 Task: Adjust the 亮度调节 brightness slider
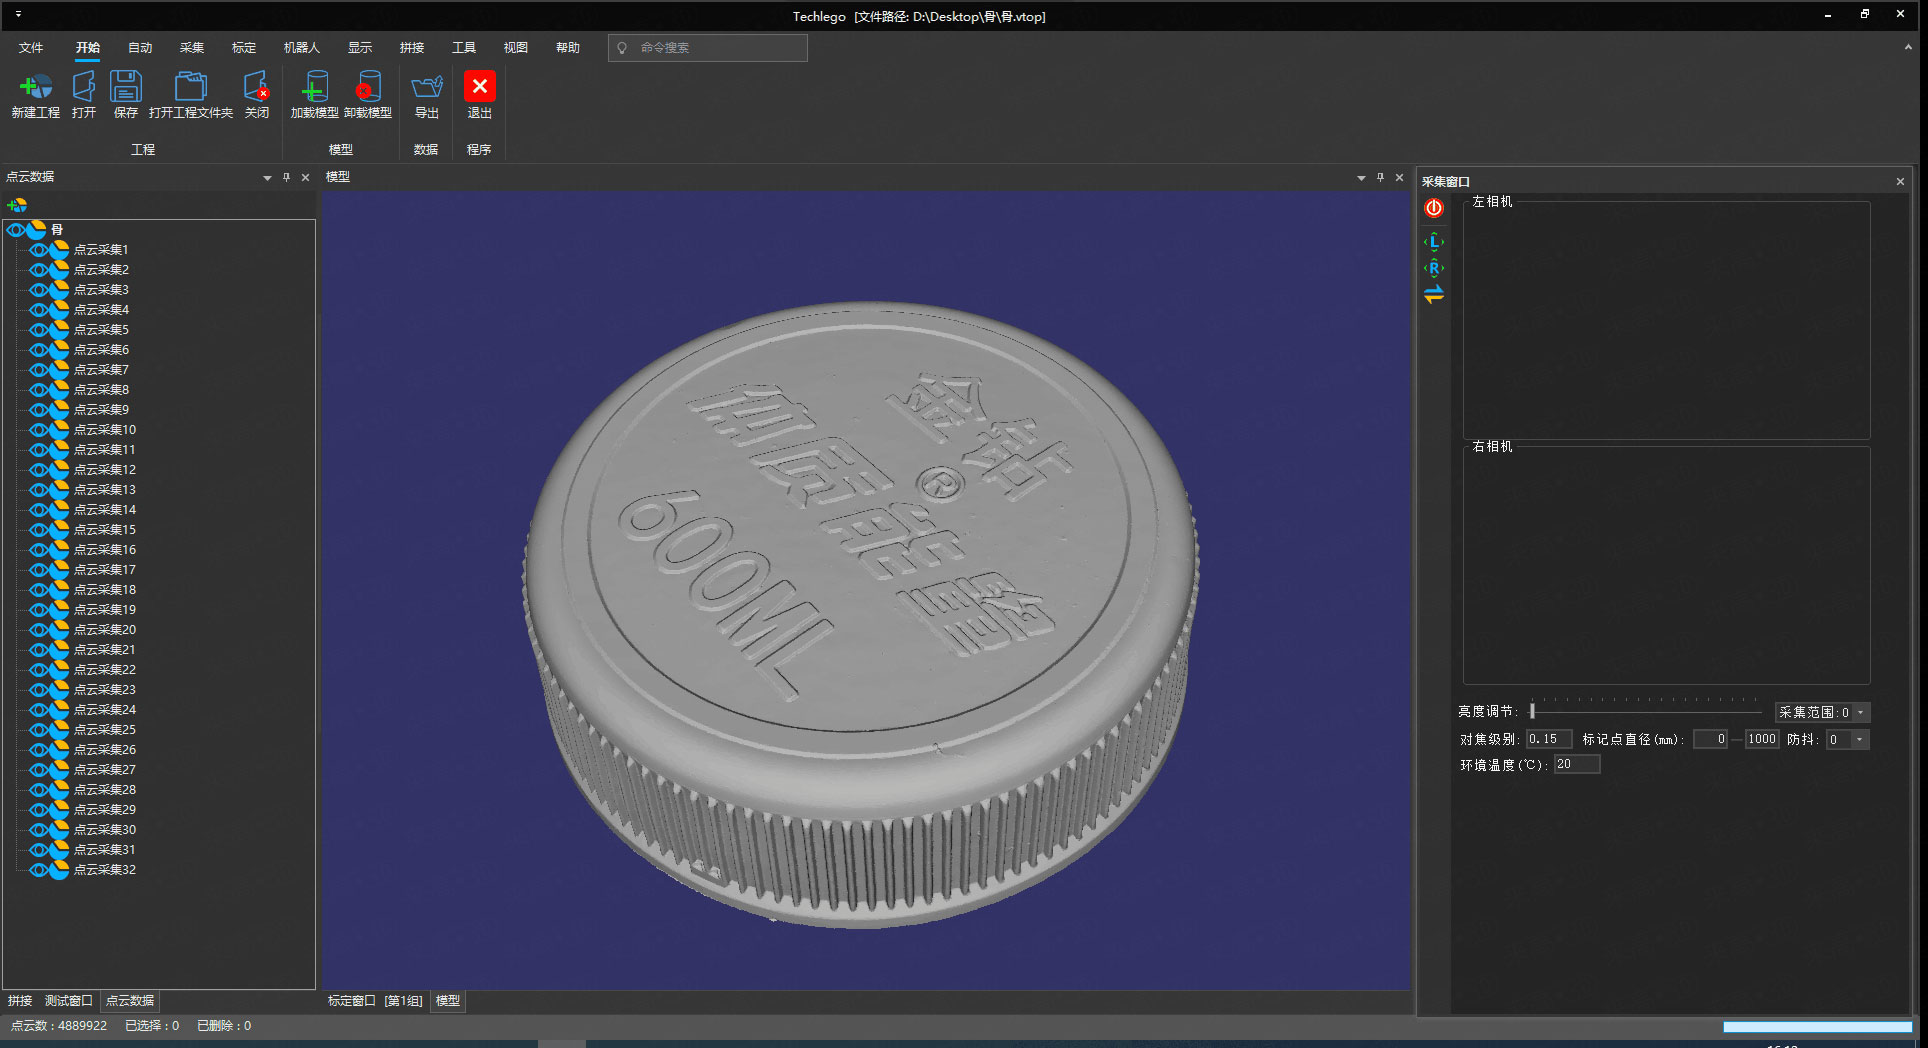tap(1532, 712)
